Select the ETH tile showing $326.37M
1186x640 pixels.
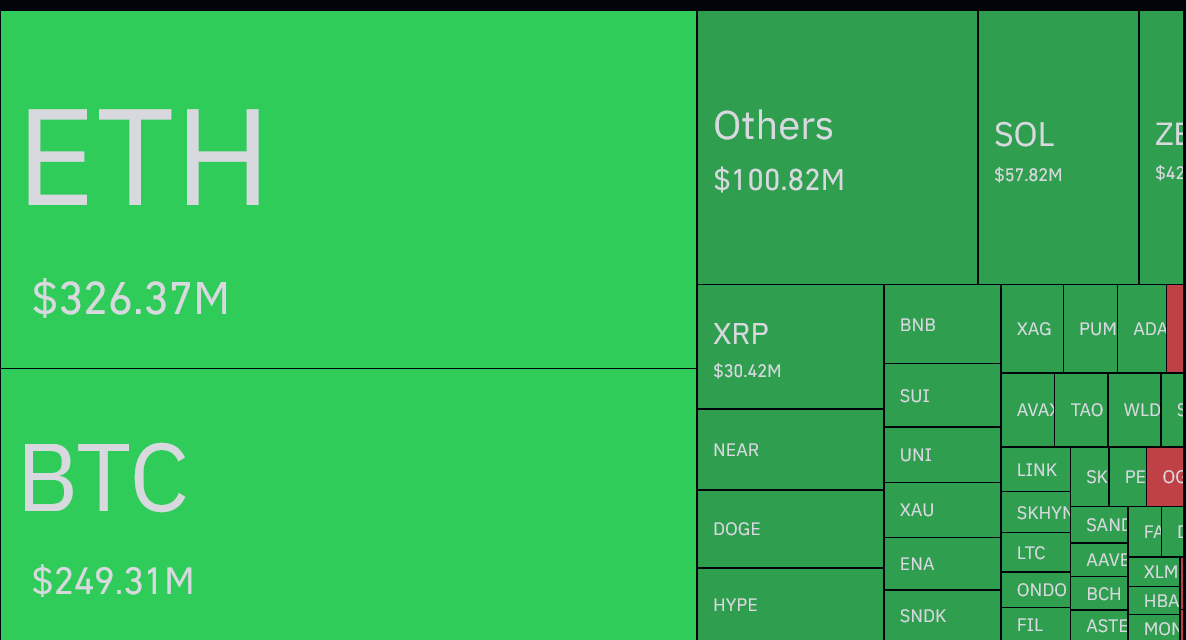click(348, 189)
